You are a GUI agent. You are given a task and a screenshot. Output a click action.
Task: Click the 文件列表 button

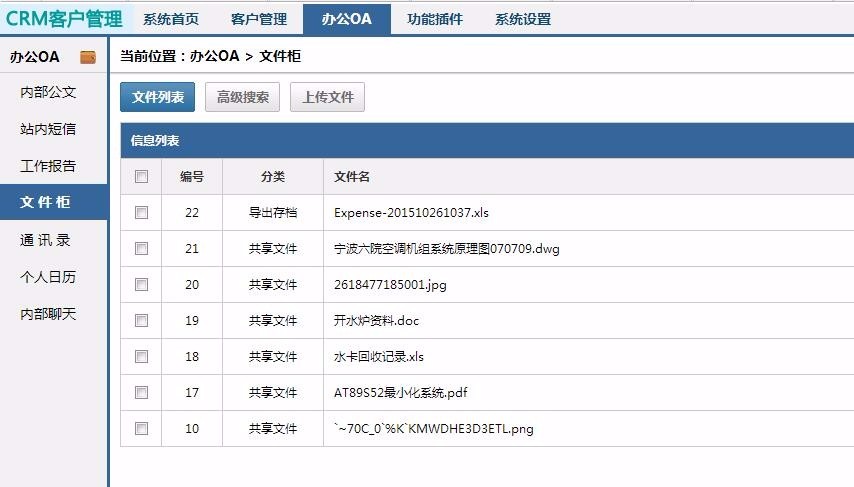coord(157,97)
